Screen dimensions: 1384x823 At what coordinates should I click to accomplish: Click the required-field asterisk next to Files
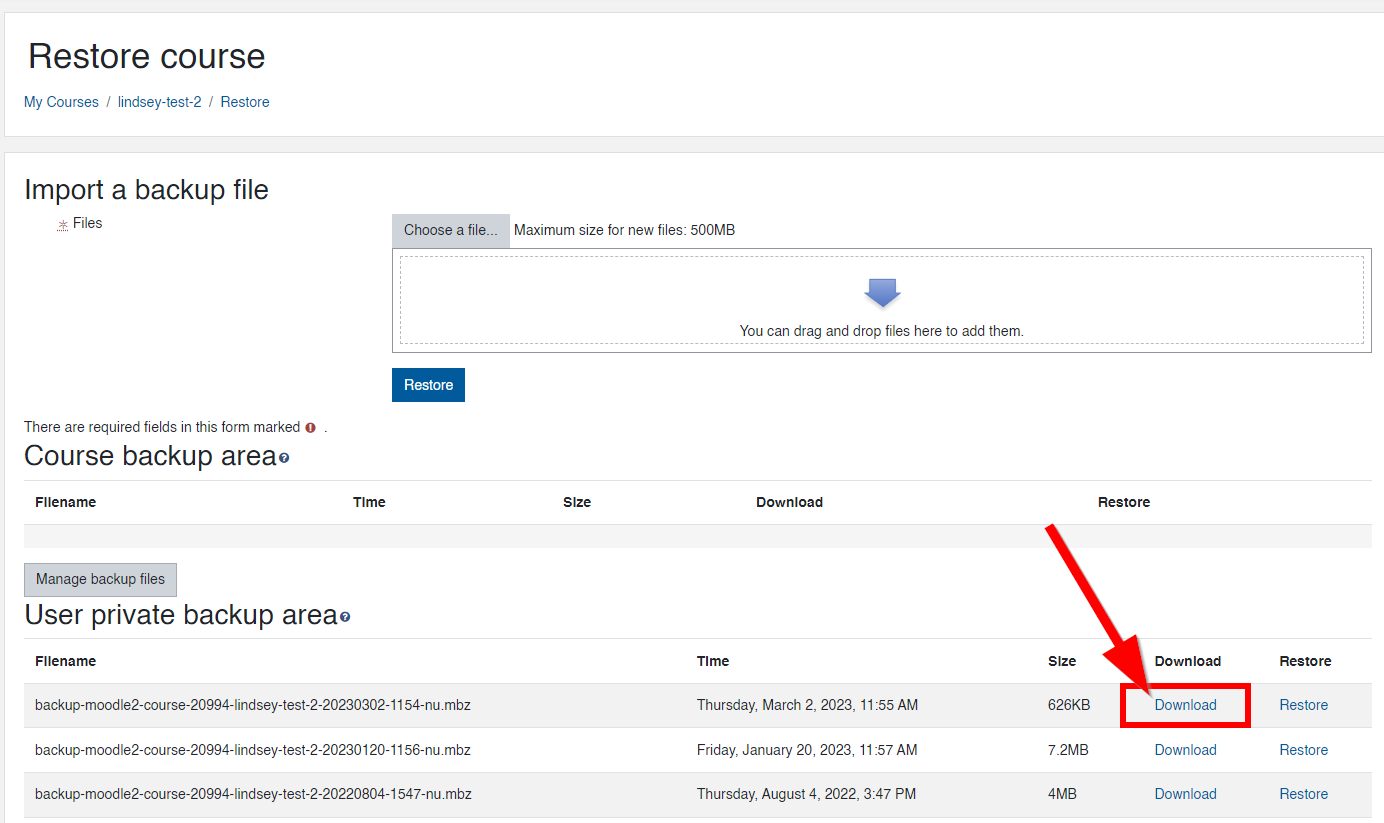coord(63,225)
